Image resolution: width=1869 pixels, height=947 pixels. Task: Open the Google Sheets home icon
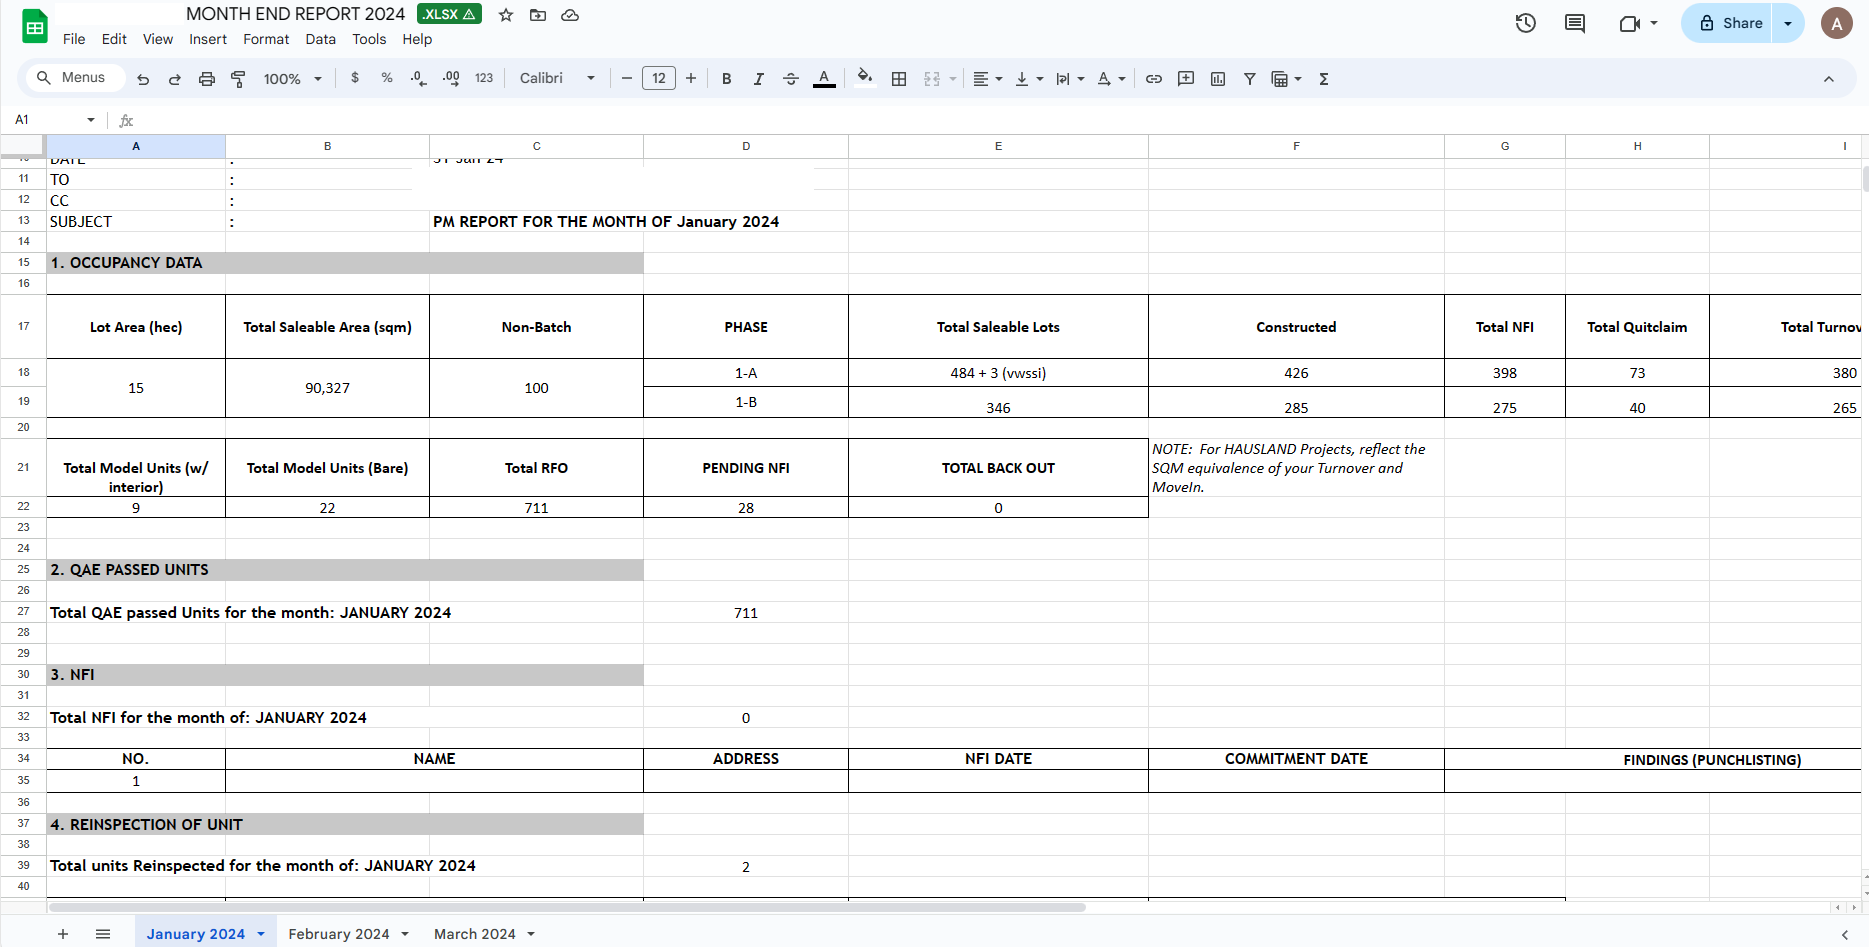pos(35,26)
